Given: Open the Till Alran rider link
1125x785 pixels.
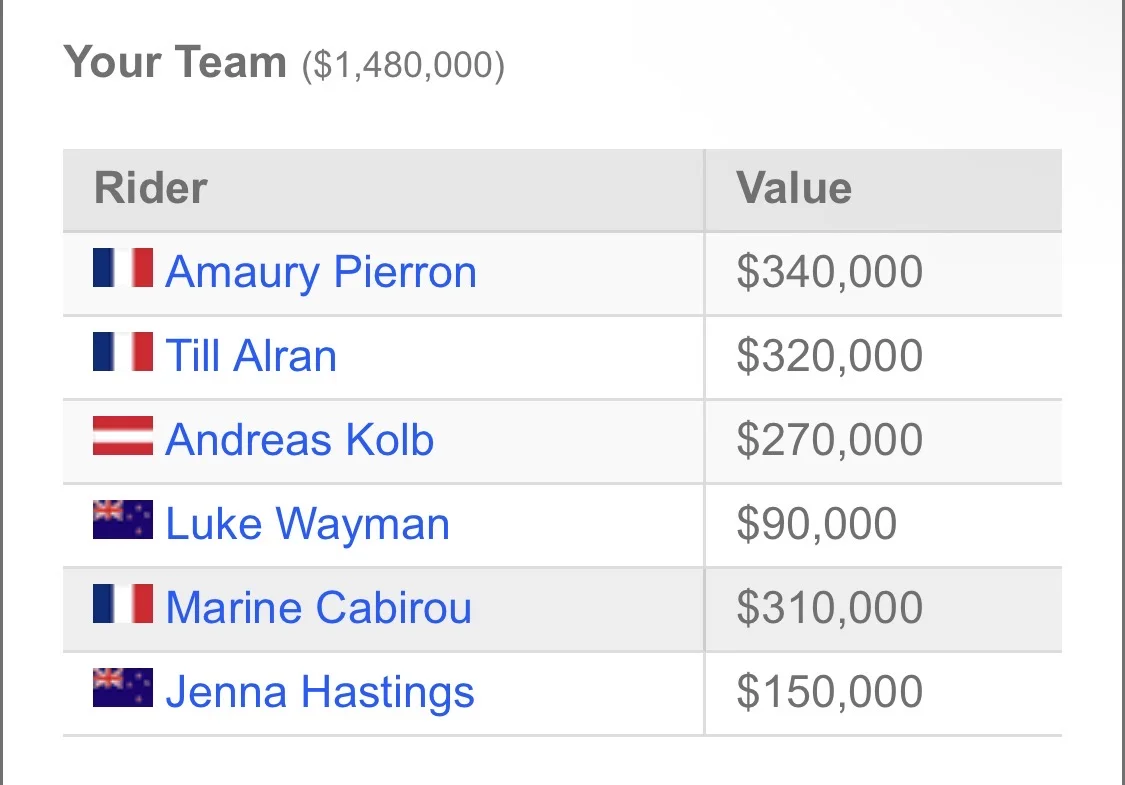Looking at the screenshot, I should point(251,355).
